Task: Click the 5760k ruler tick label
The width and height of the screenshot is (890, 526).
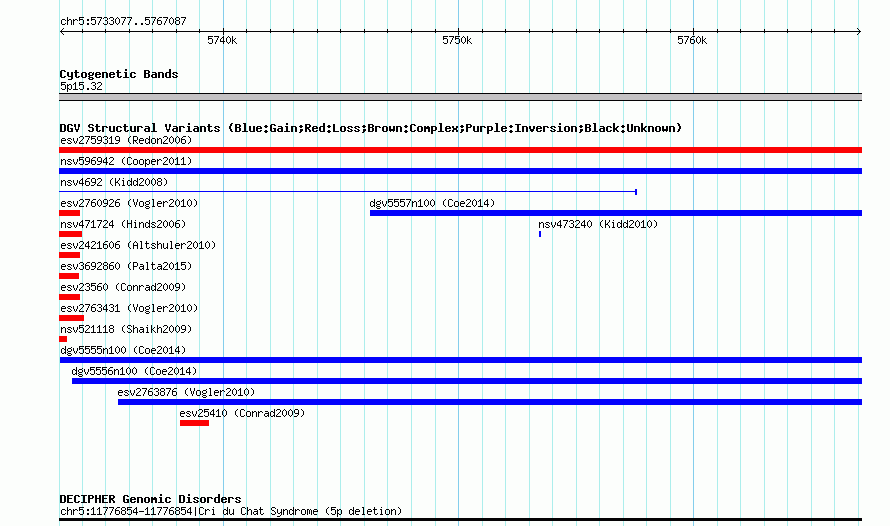Action: tap(692, 40)
